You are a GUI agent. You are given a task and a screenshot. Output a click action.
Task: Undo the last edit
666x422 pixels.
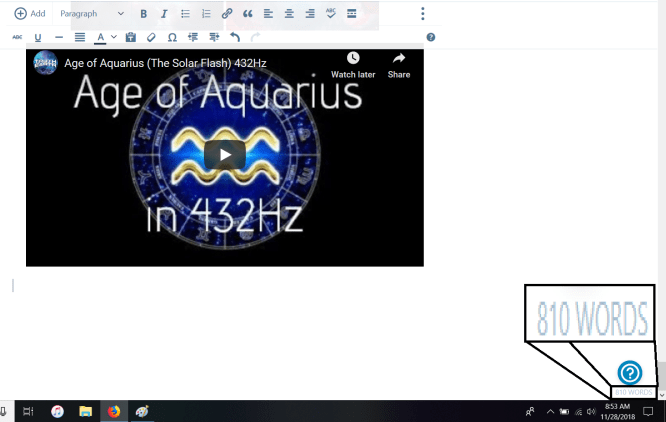(235, 37)
